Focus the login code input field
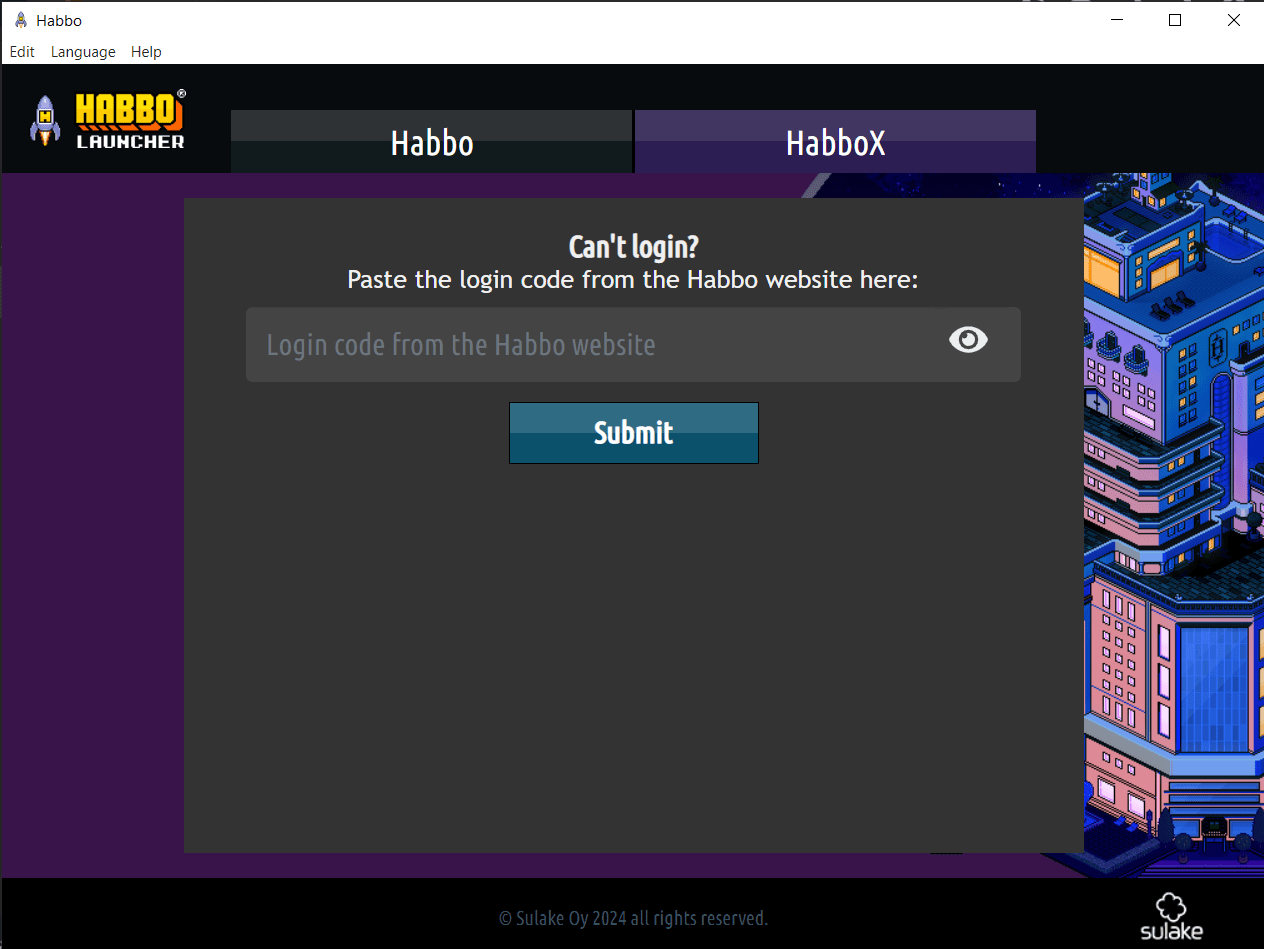This screenshot has height=949, width=1264. (x=590, y=345)
